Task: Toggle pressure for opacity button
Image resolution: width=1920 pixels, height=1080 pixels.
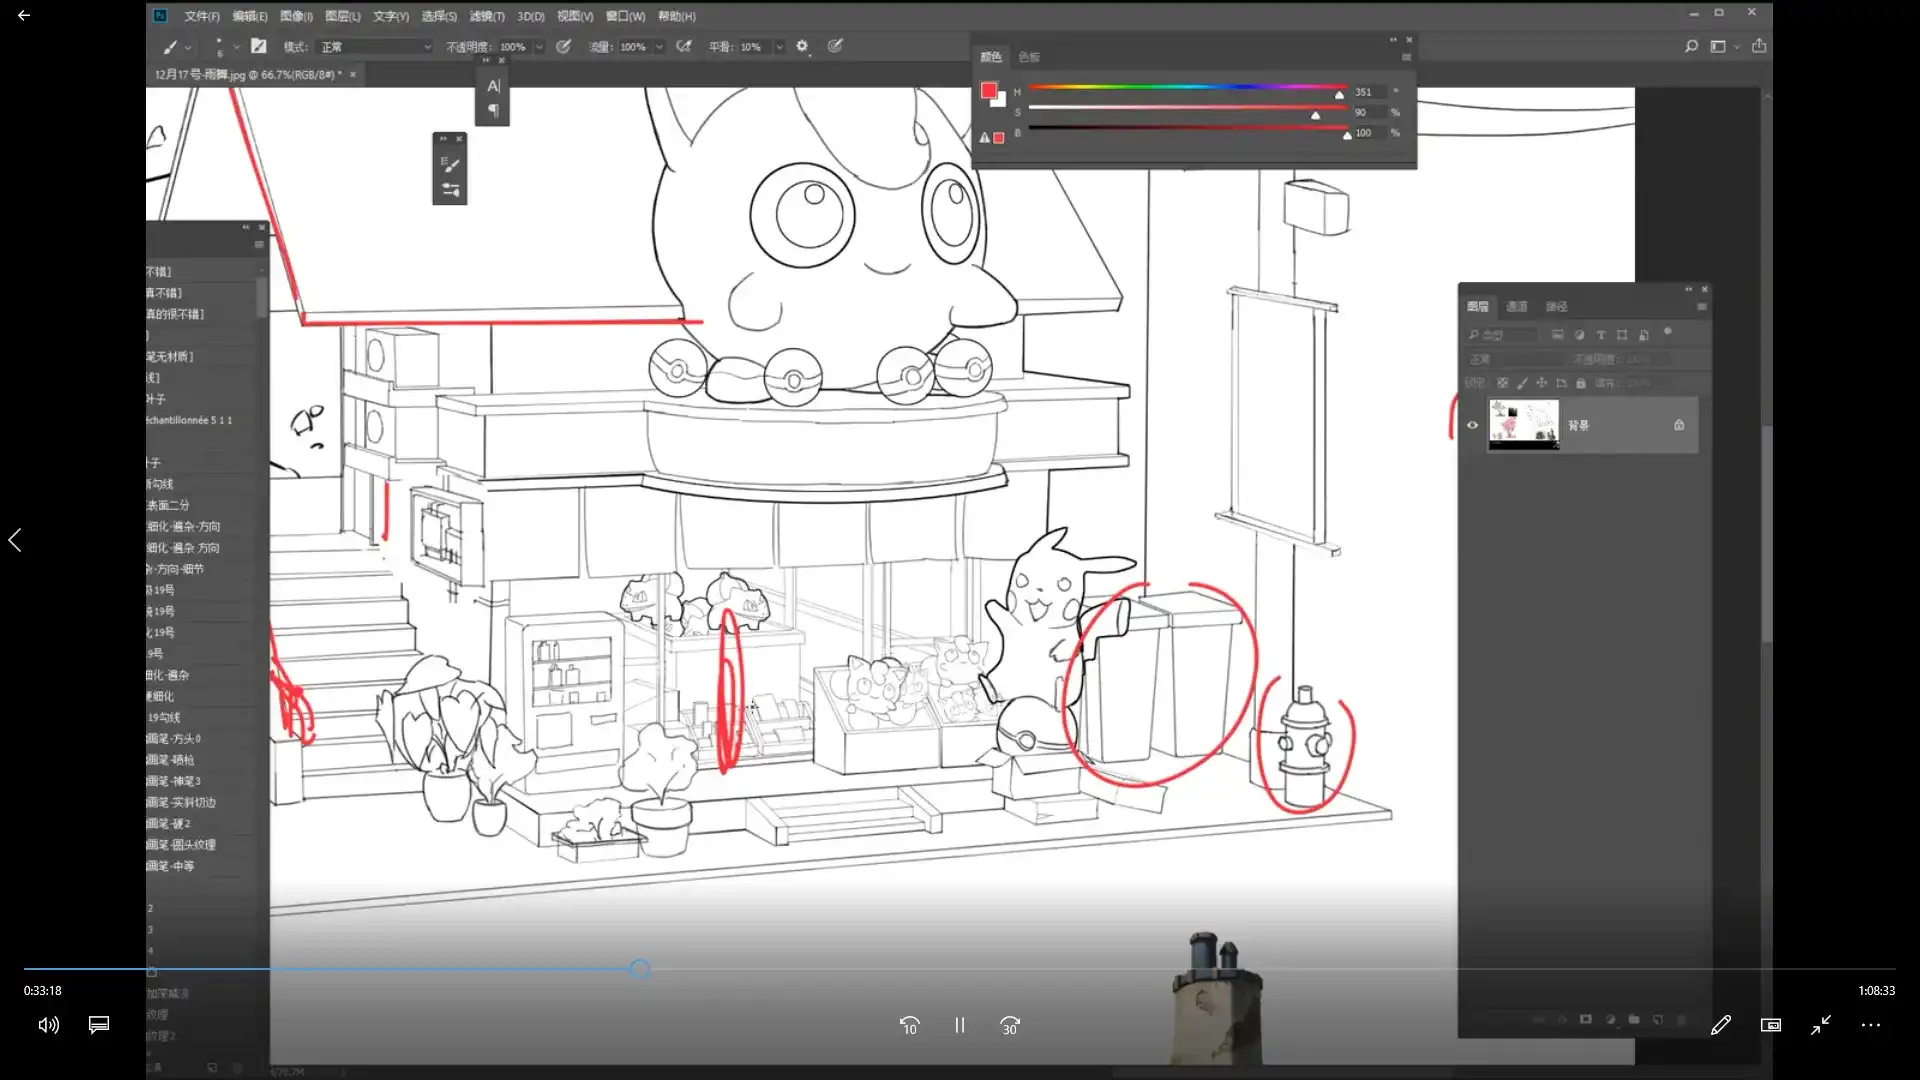Action: tap(564, 46)
